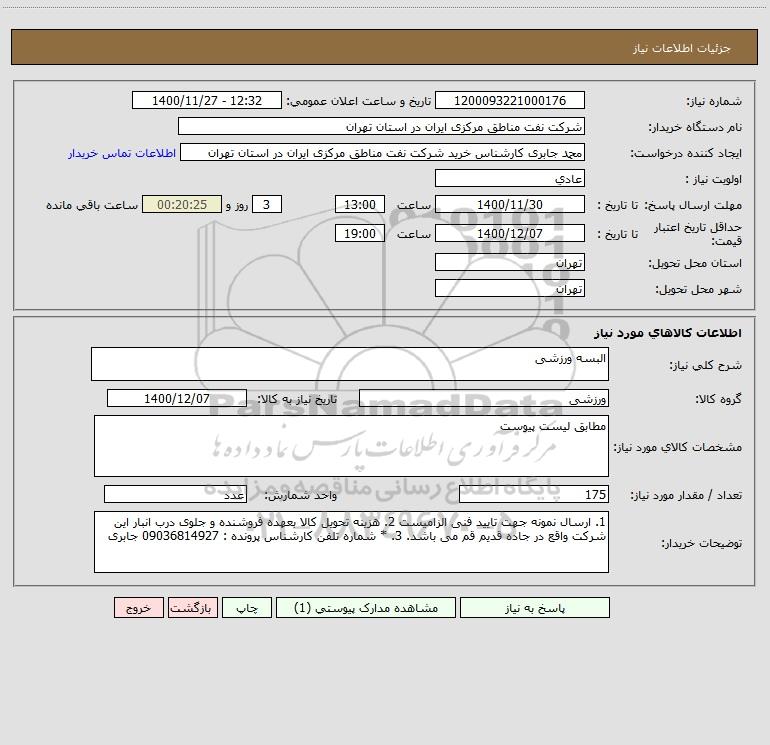Viewport: 770px width, 745px height.
Task: Click the ایجاد کننده درخواست field
Action: [x=383, y=152]
